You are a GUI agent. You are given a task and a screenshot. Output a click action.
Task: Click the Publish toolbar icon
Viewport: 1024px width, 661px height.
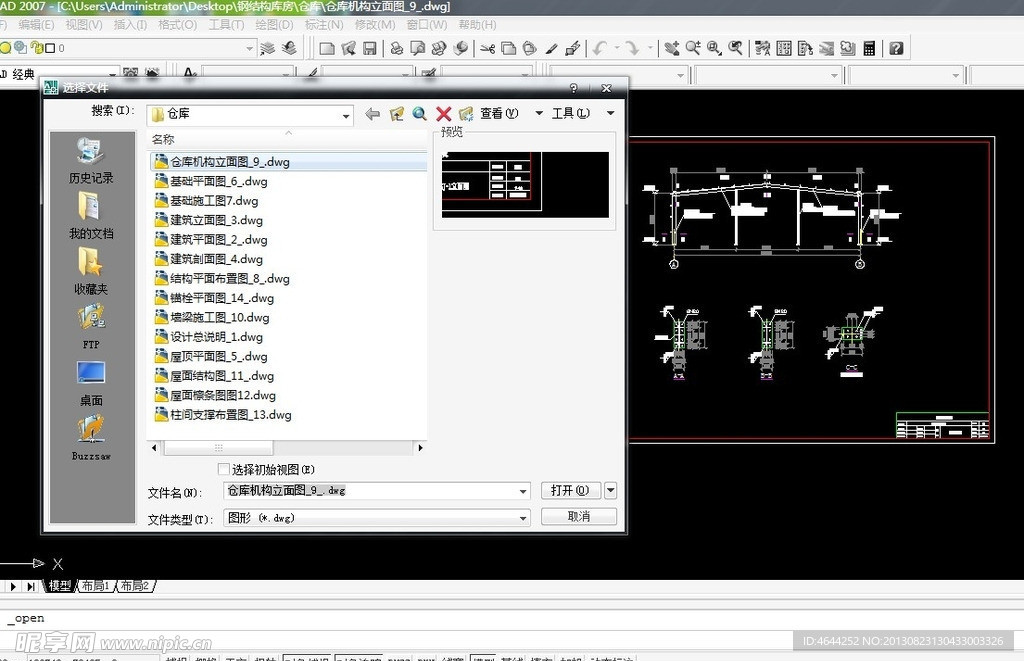tap(439, 48)
